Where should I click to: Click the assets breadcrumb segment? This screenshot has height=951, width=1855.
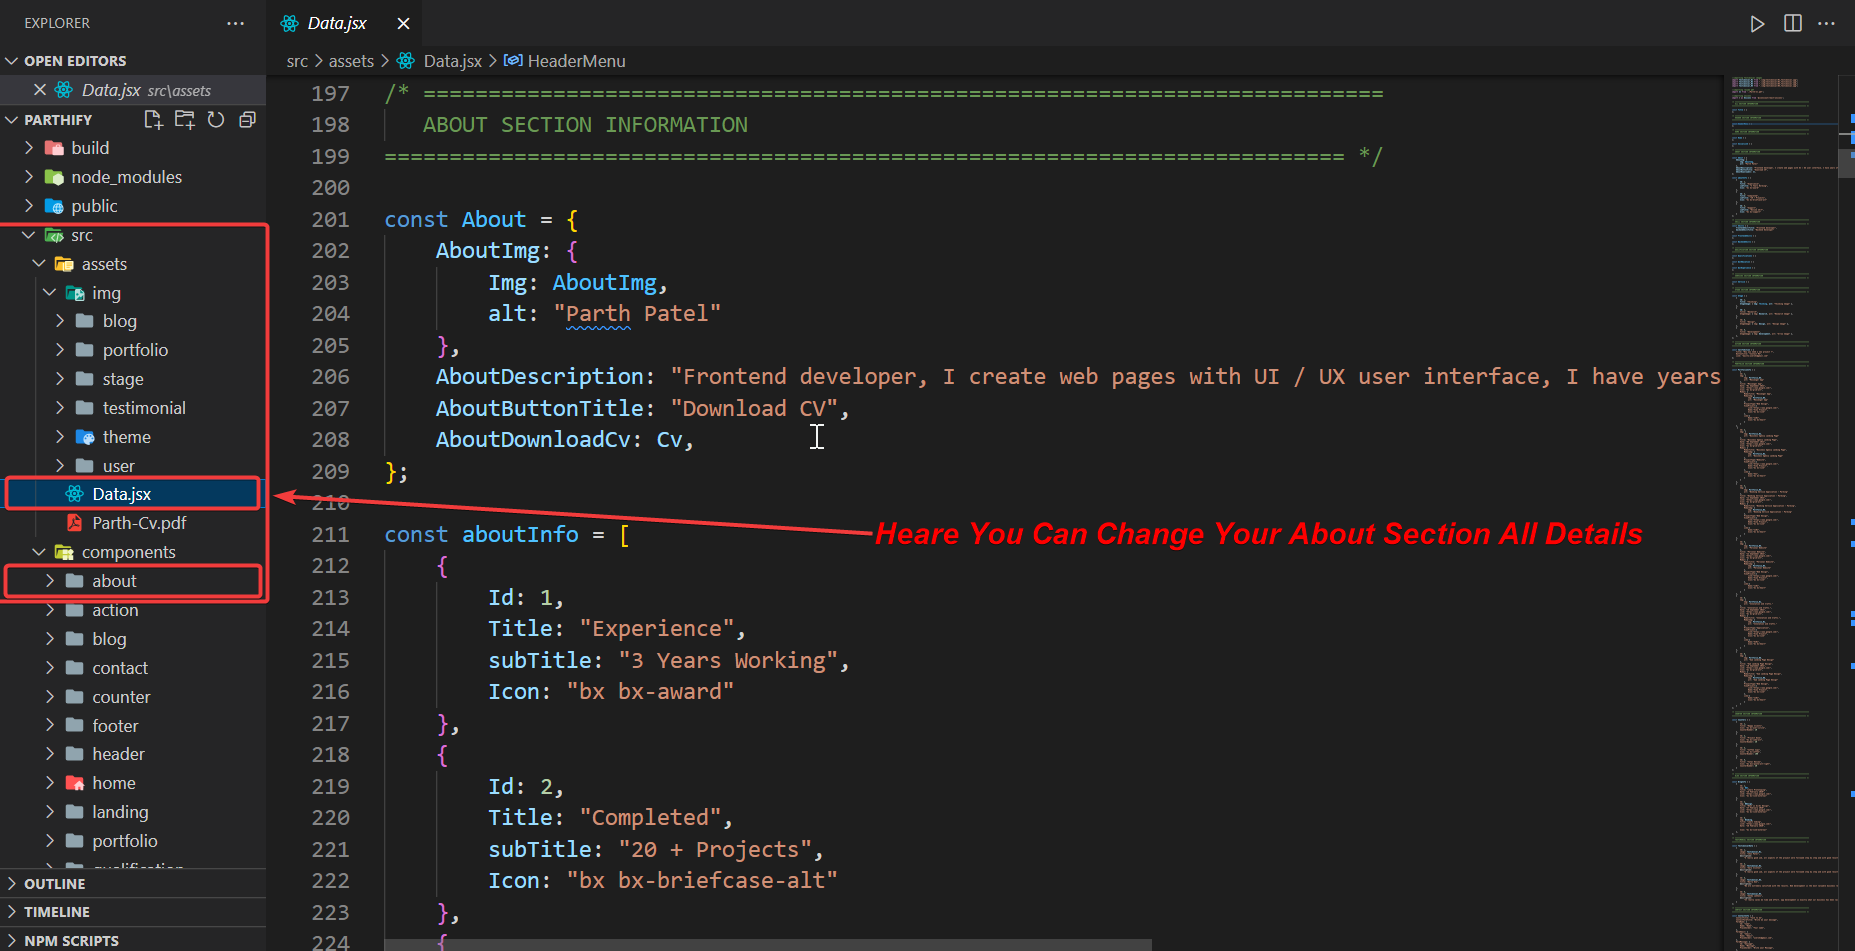[x=351, y=61]
